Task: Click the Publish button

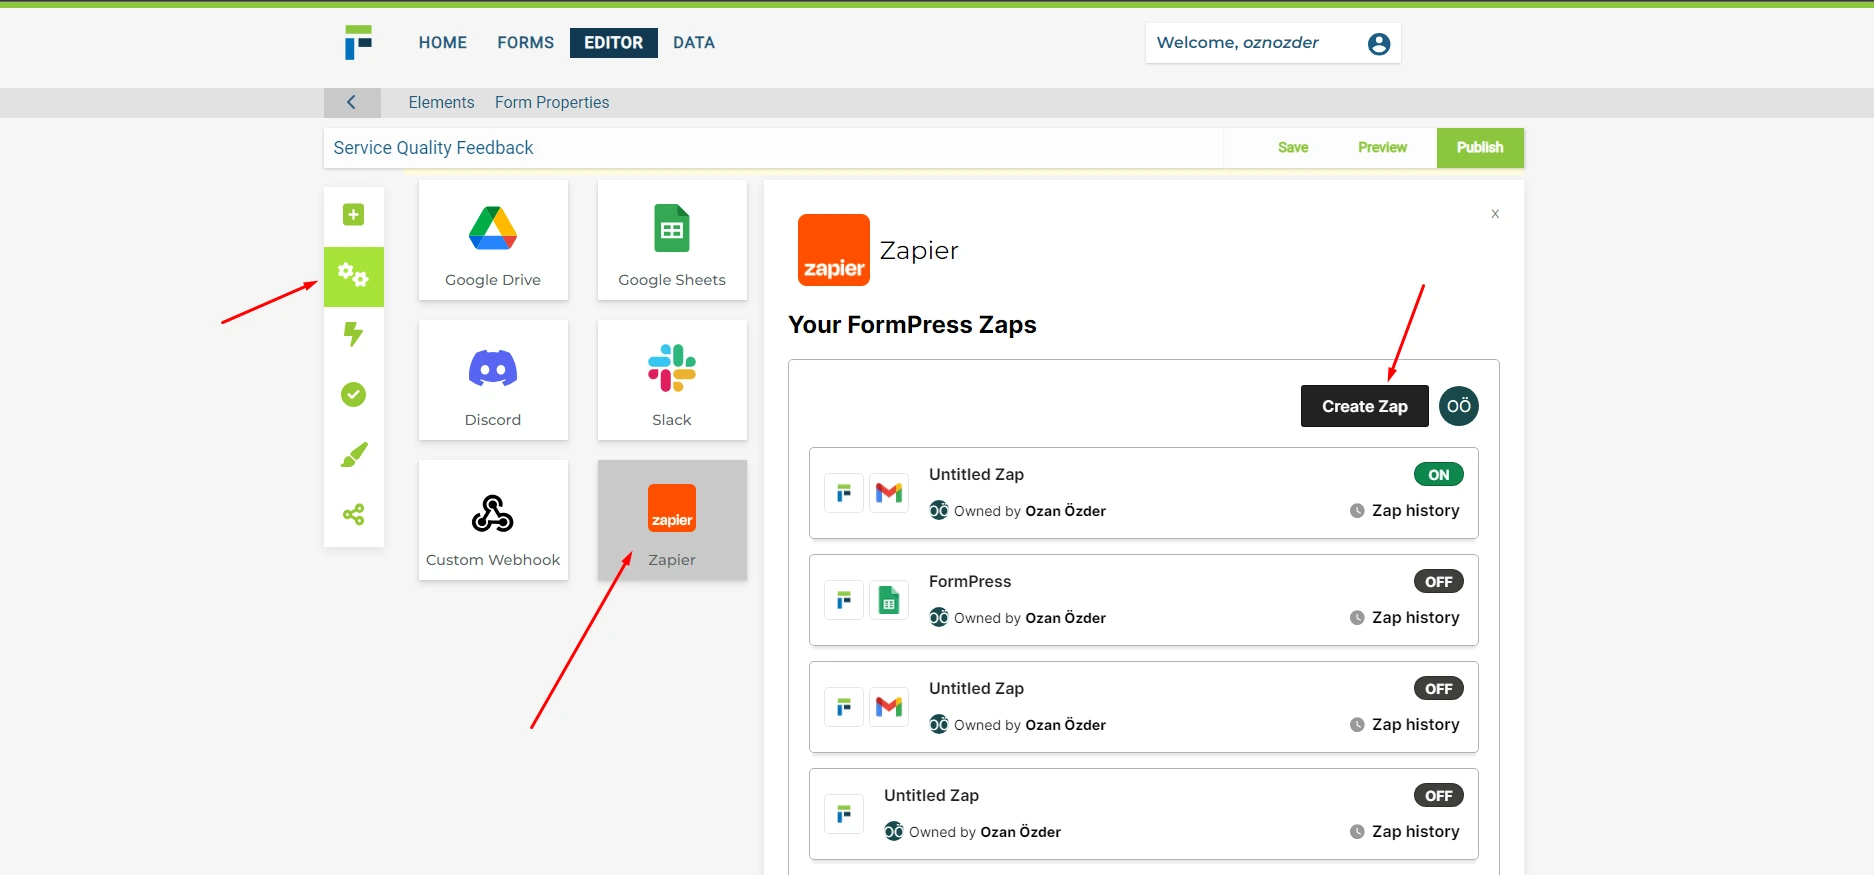Action: click(1480, 148)
